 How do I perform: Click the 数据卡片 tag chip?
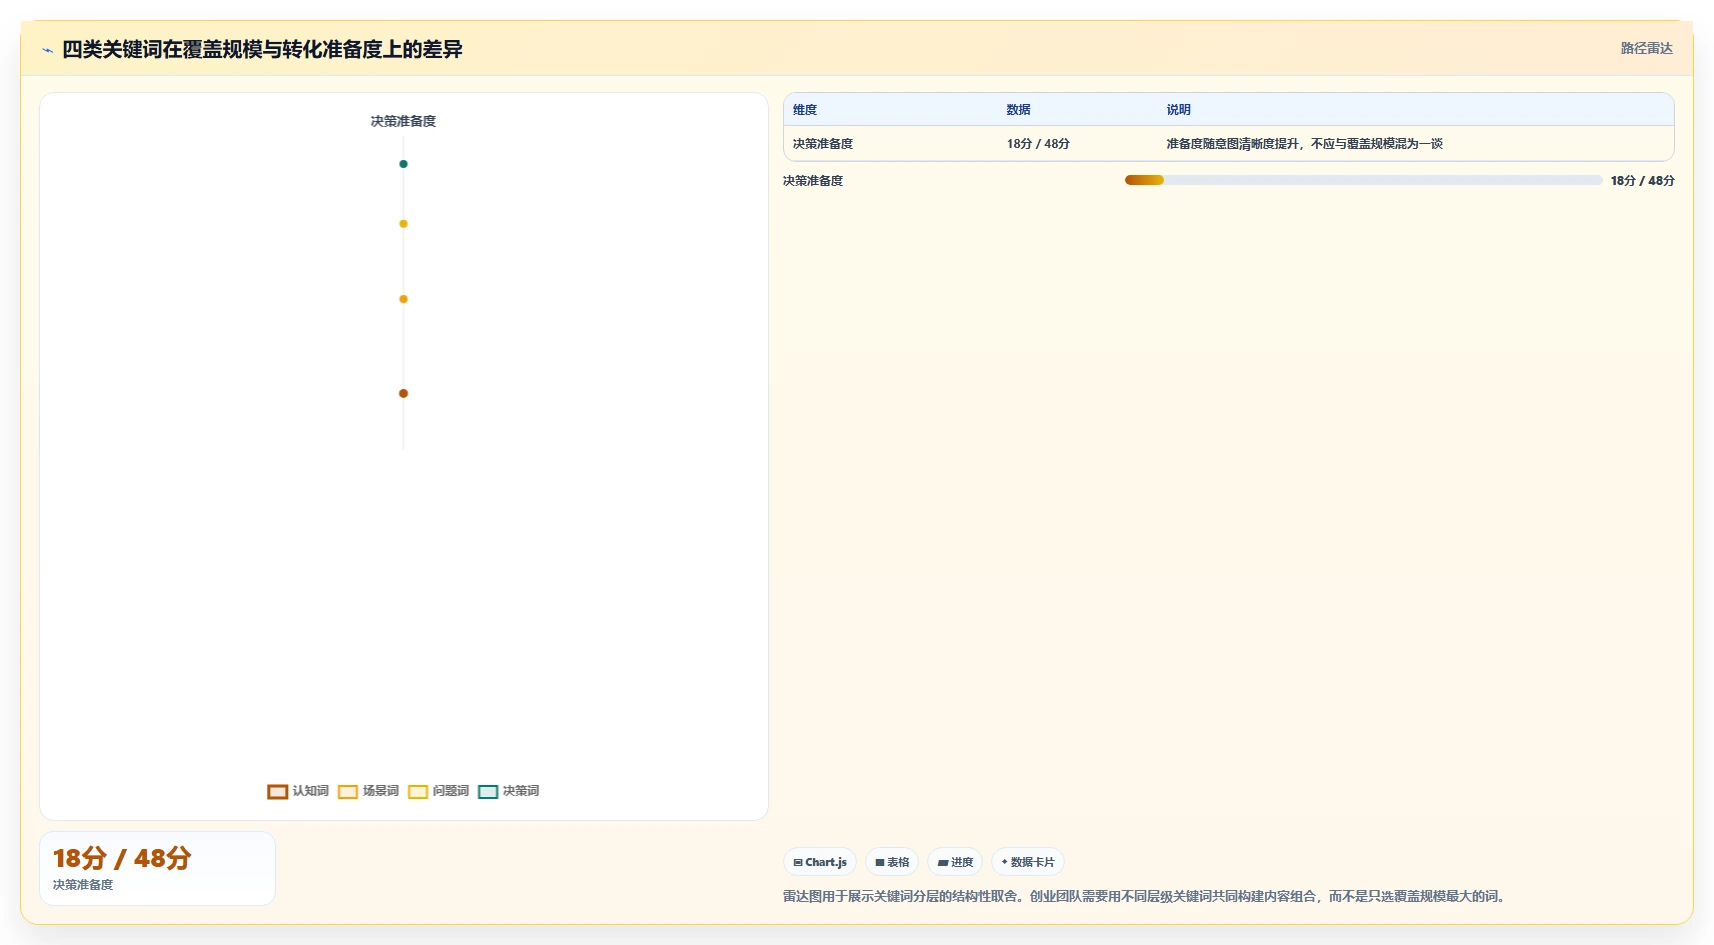1028,862
